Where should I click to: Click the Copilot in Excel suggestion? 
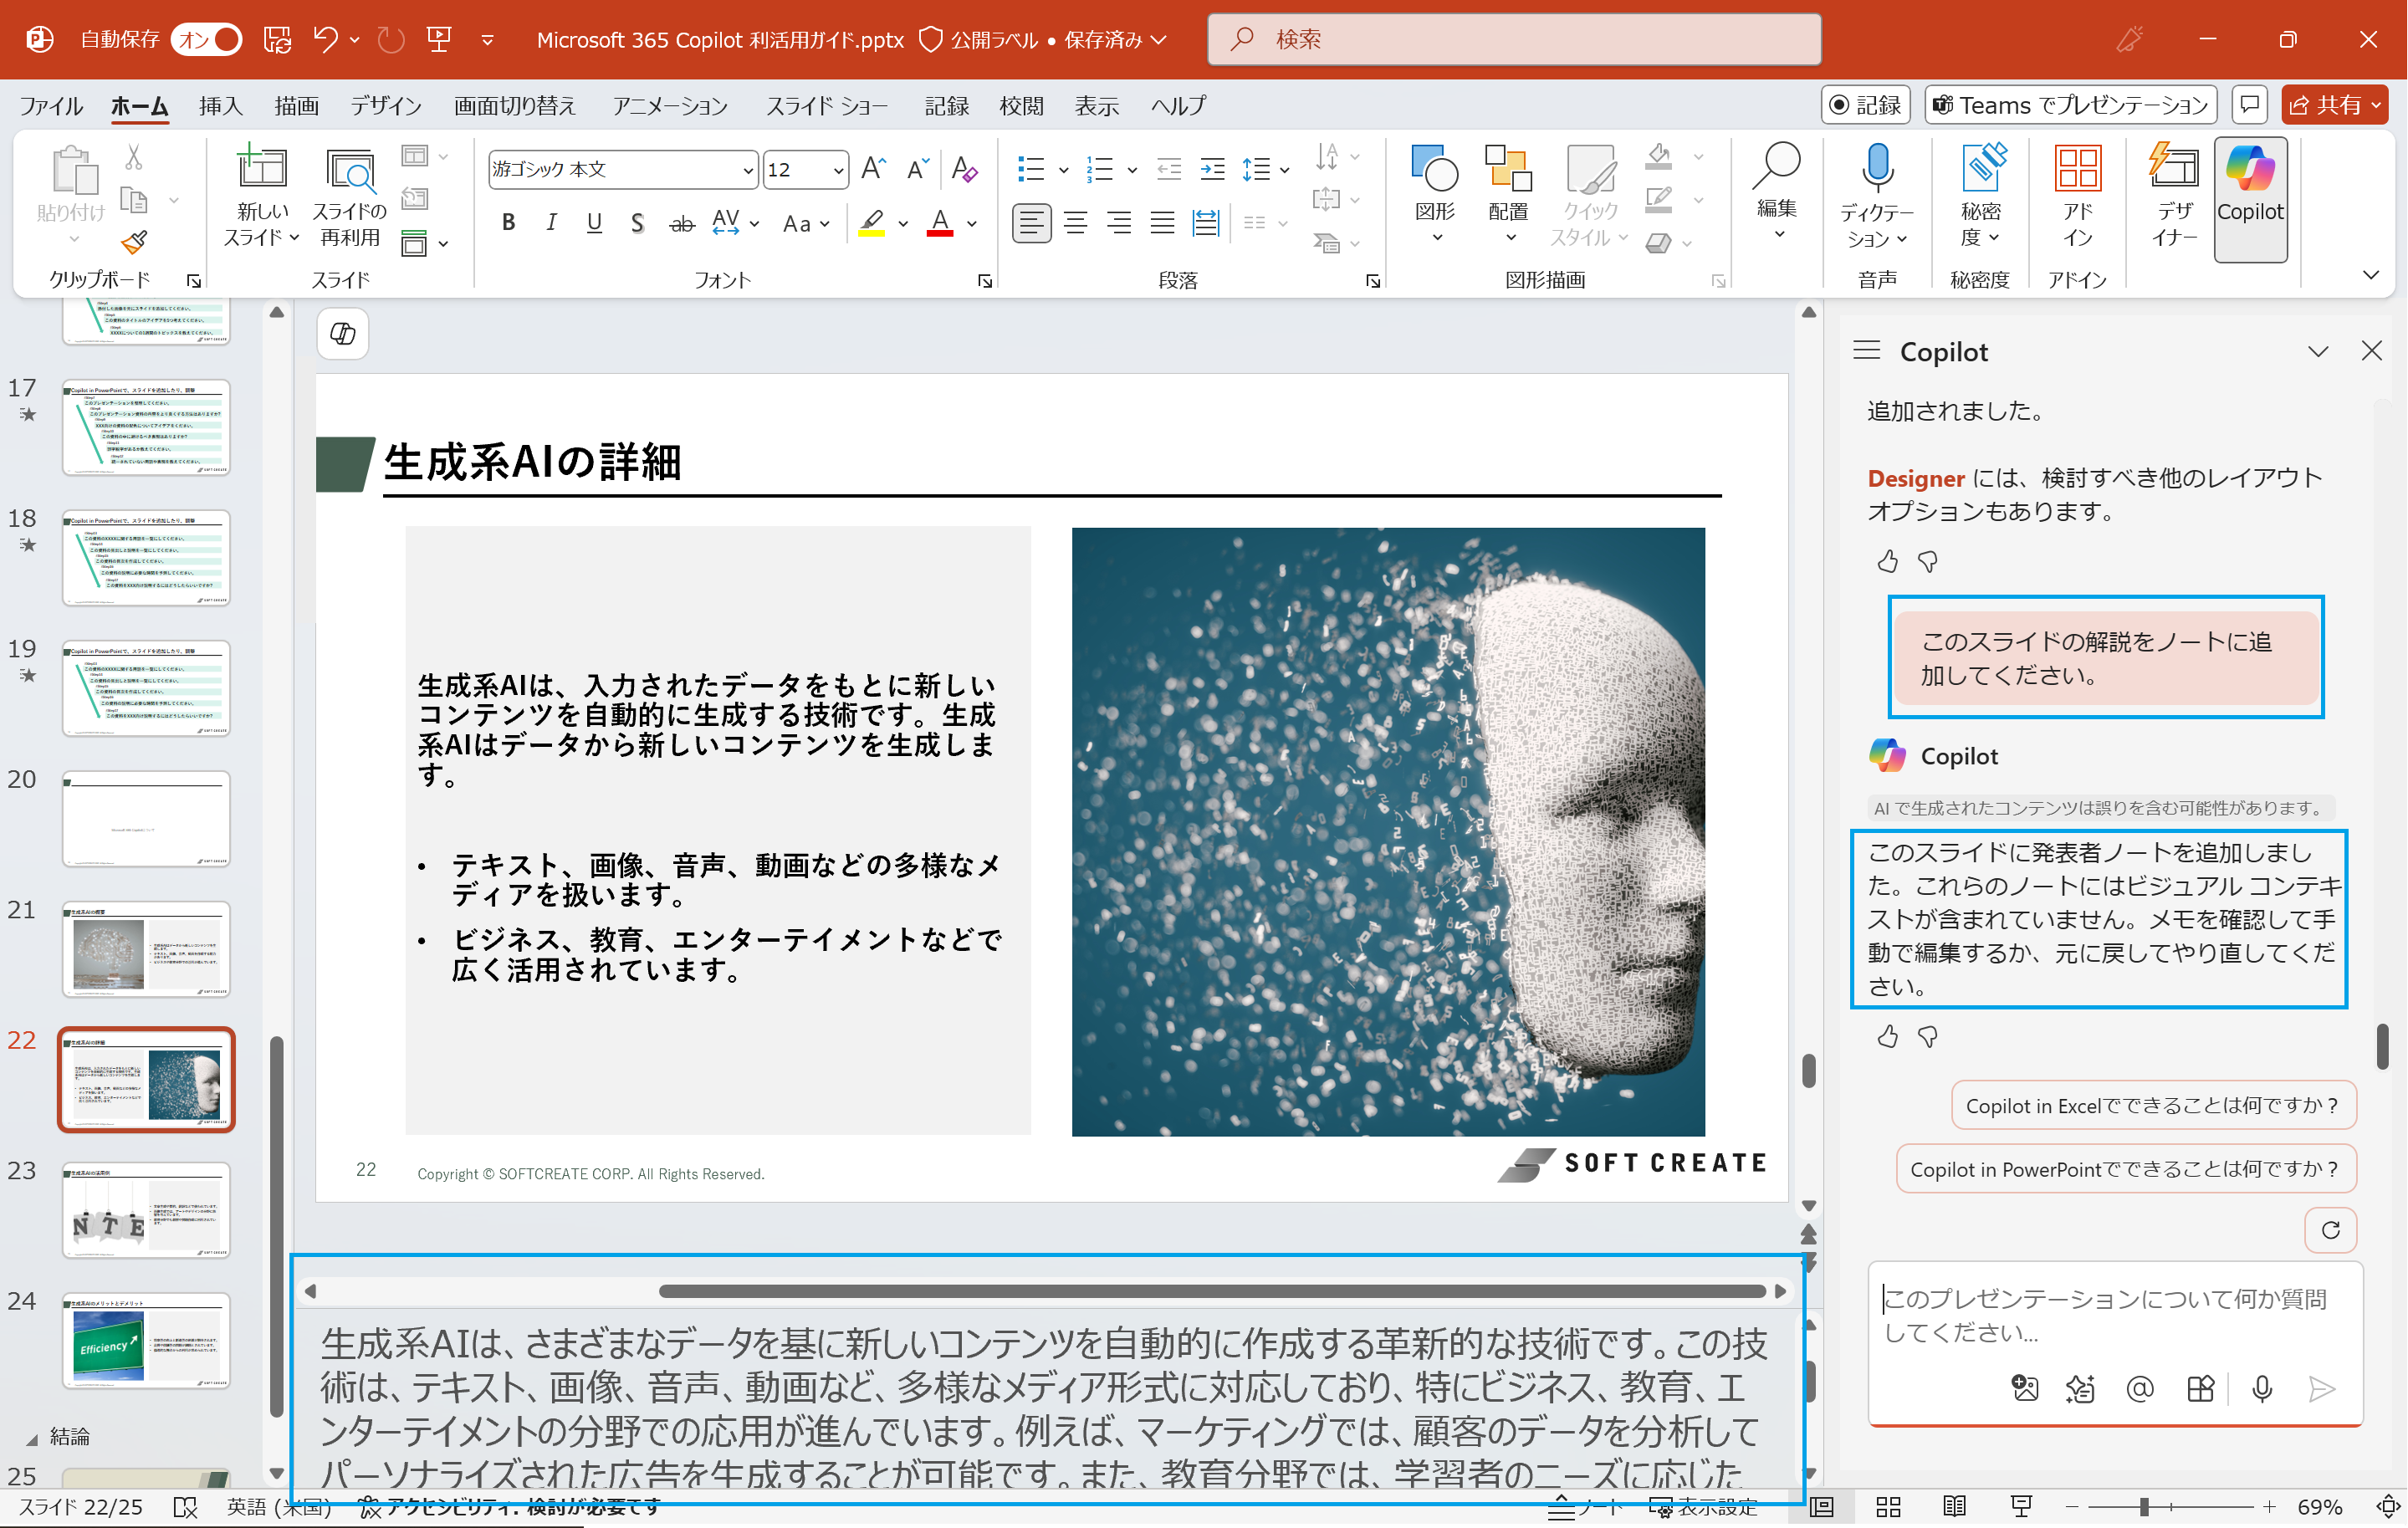point(2153,1105)
